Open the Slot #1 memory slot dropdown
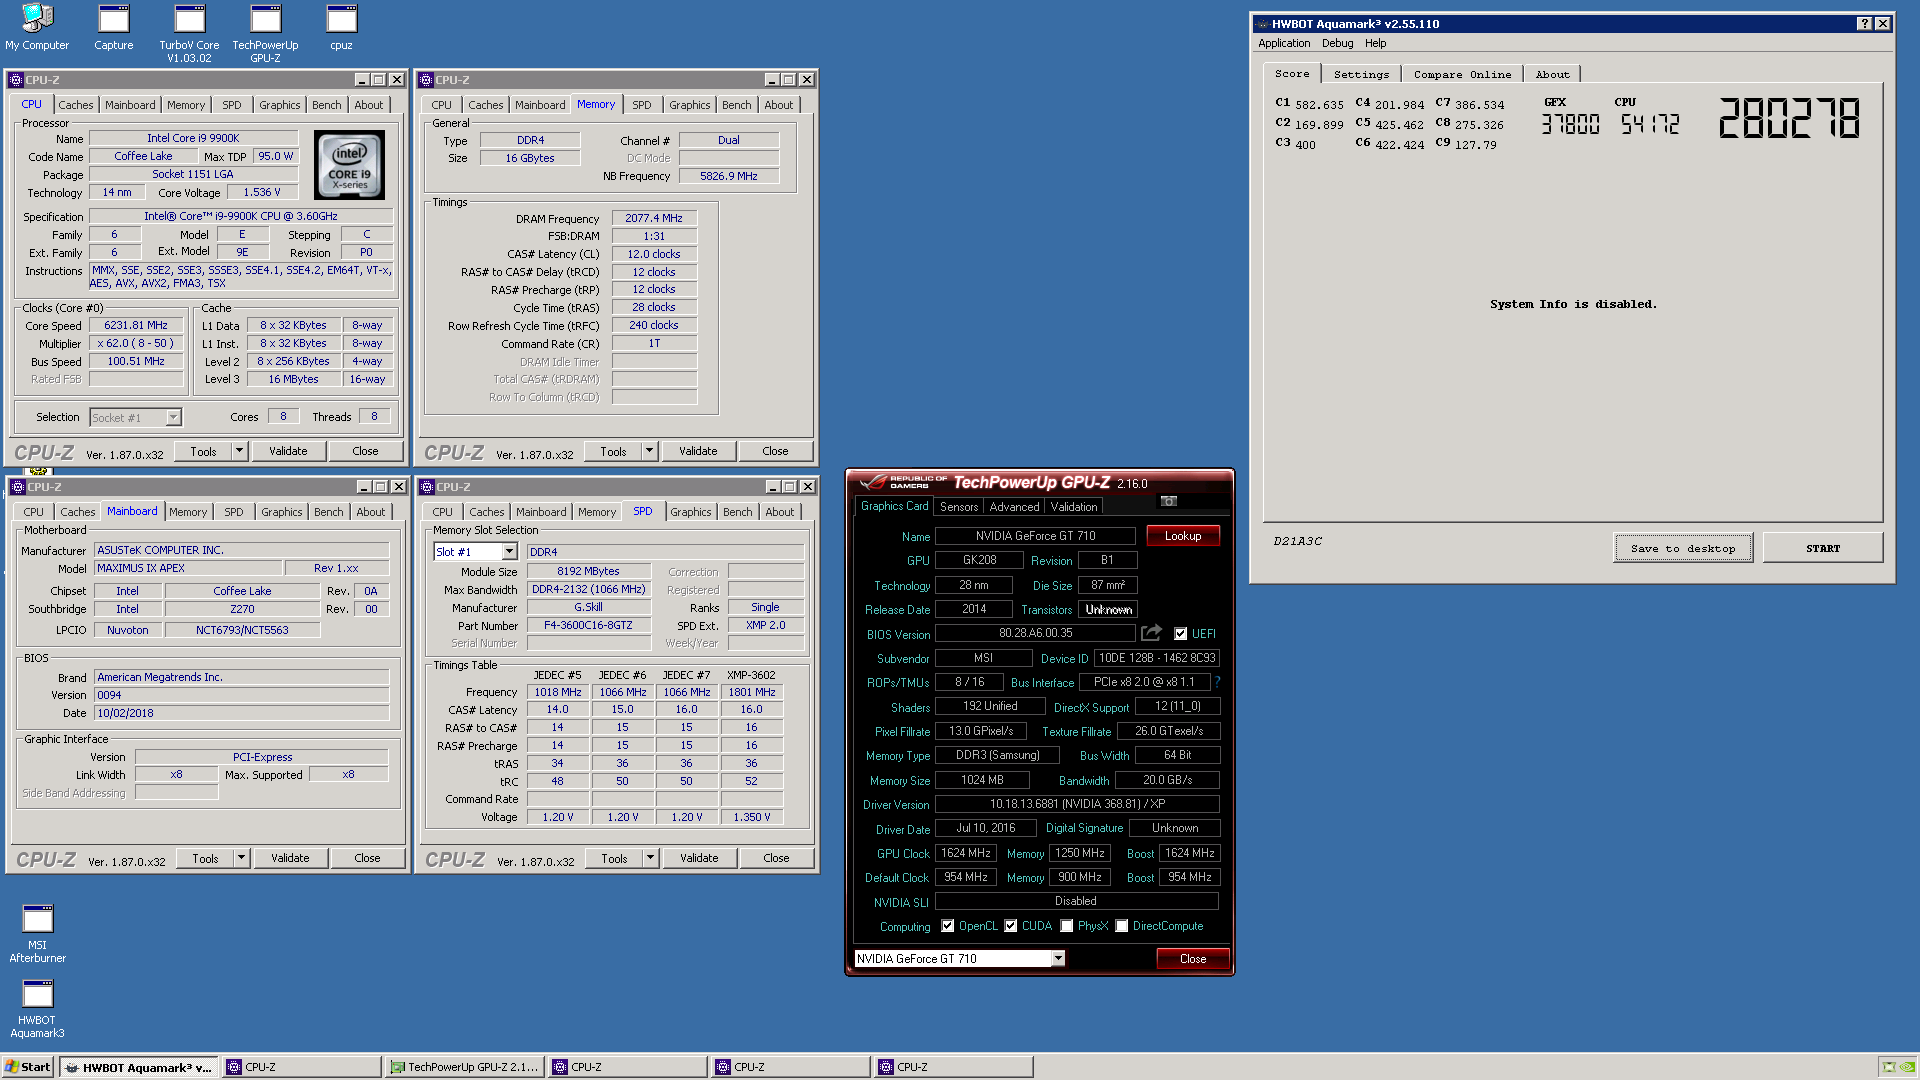The height and width of the screenshot is (1080, 1920). [509, 552]
